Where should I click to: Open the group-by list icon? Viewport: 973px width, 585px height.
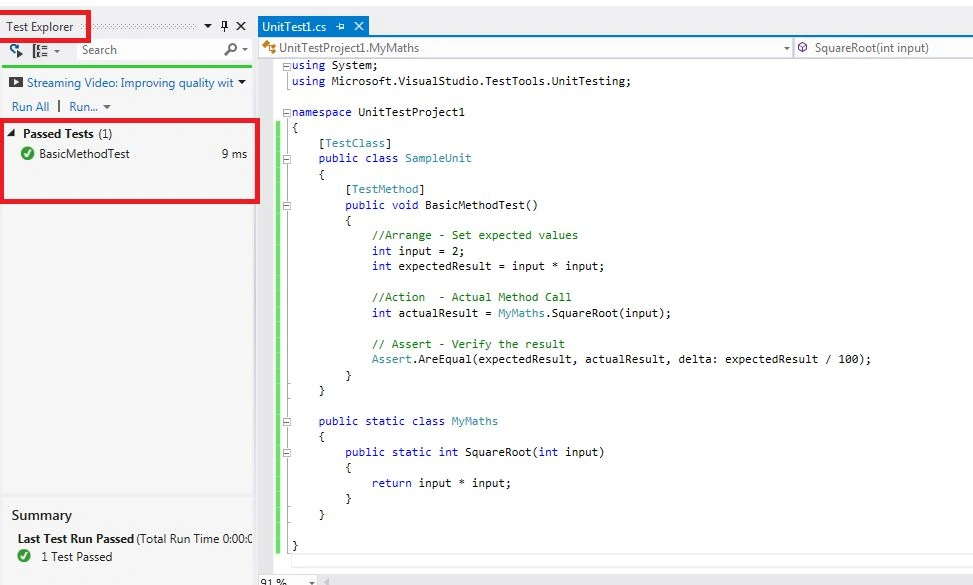(40, 51)
